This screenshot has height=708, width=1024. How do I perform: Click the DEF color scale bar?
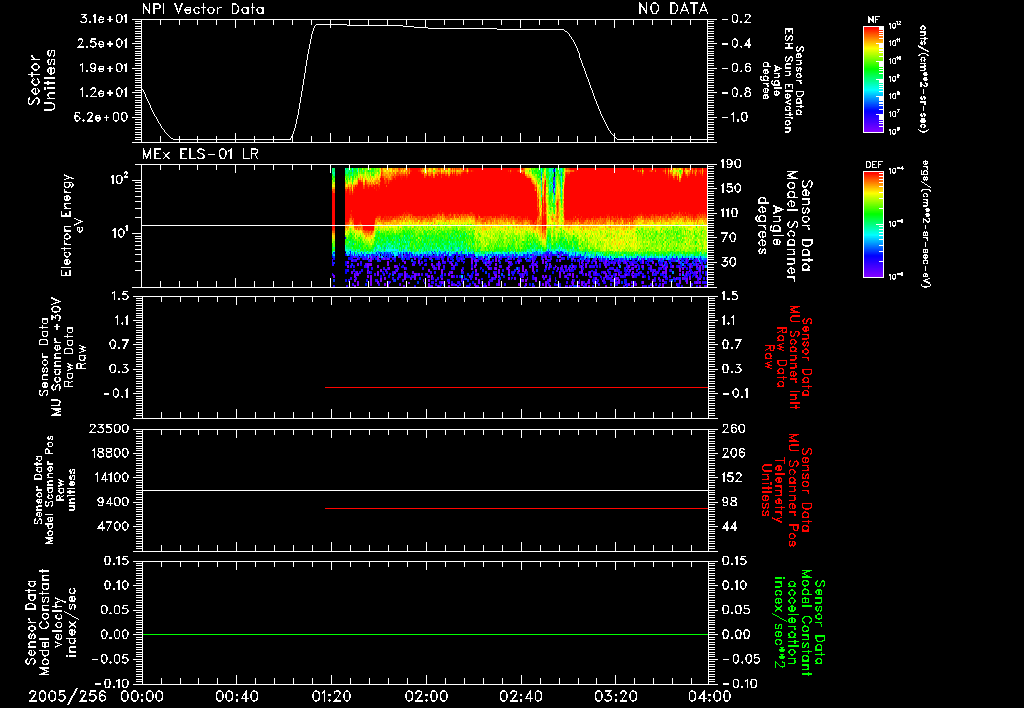click(x=874, y=224)
